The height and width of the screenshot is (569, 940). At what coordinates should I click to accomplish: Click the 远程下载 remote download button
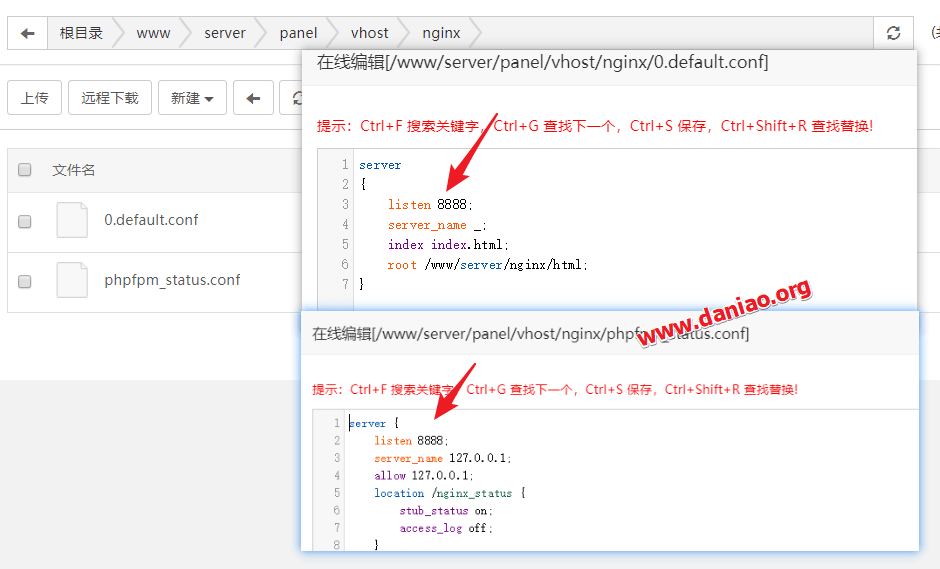110,98
